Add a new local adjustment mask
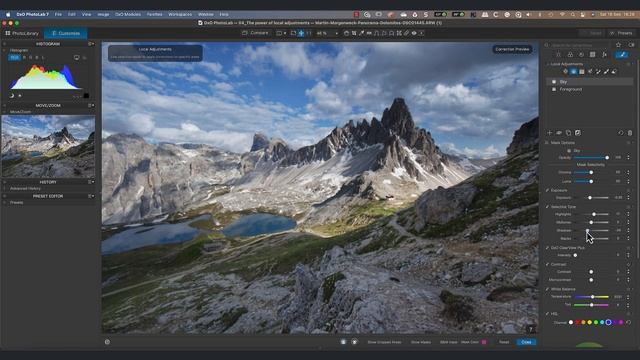 pyautogui.click(x=550, y=133)
